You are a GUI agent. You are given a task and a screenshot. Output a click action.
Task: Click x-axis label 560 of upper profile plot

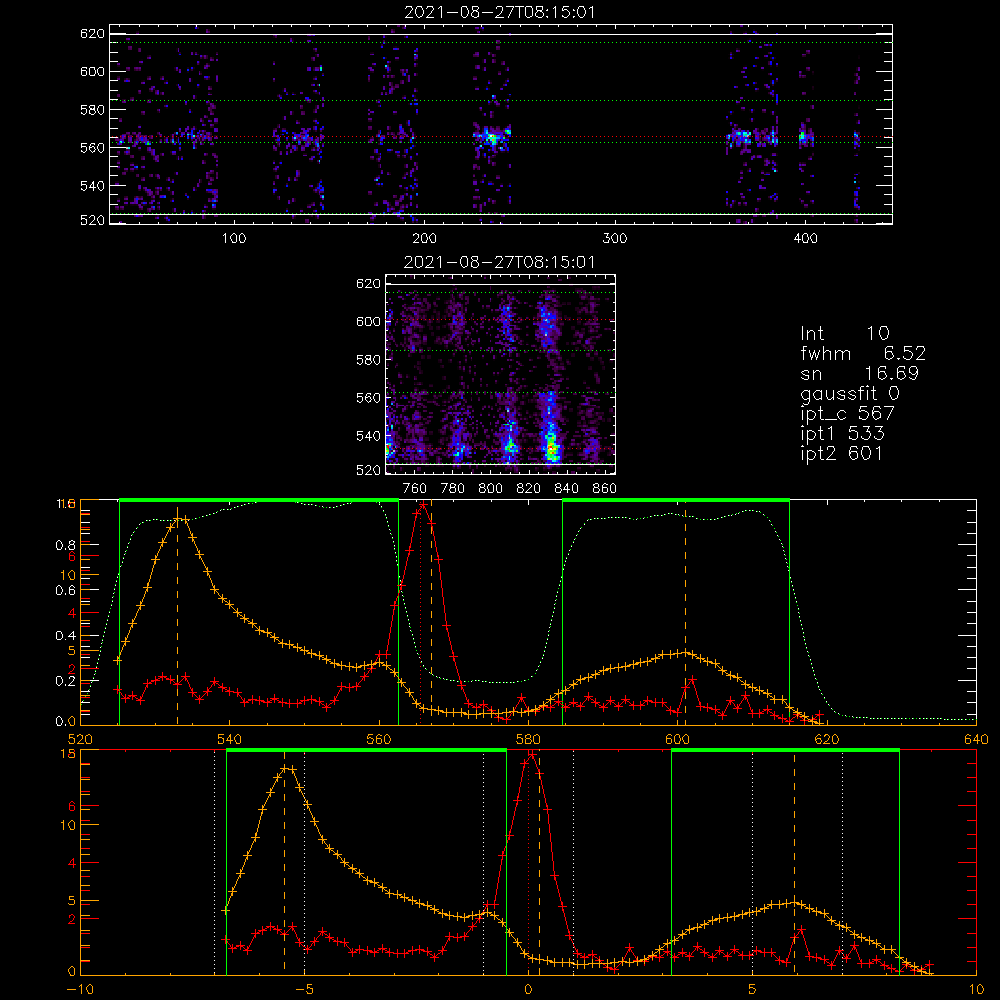click(x=379, y=740)
